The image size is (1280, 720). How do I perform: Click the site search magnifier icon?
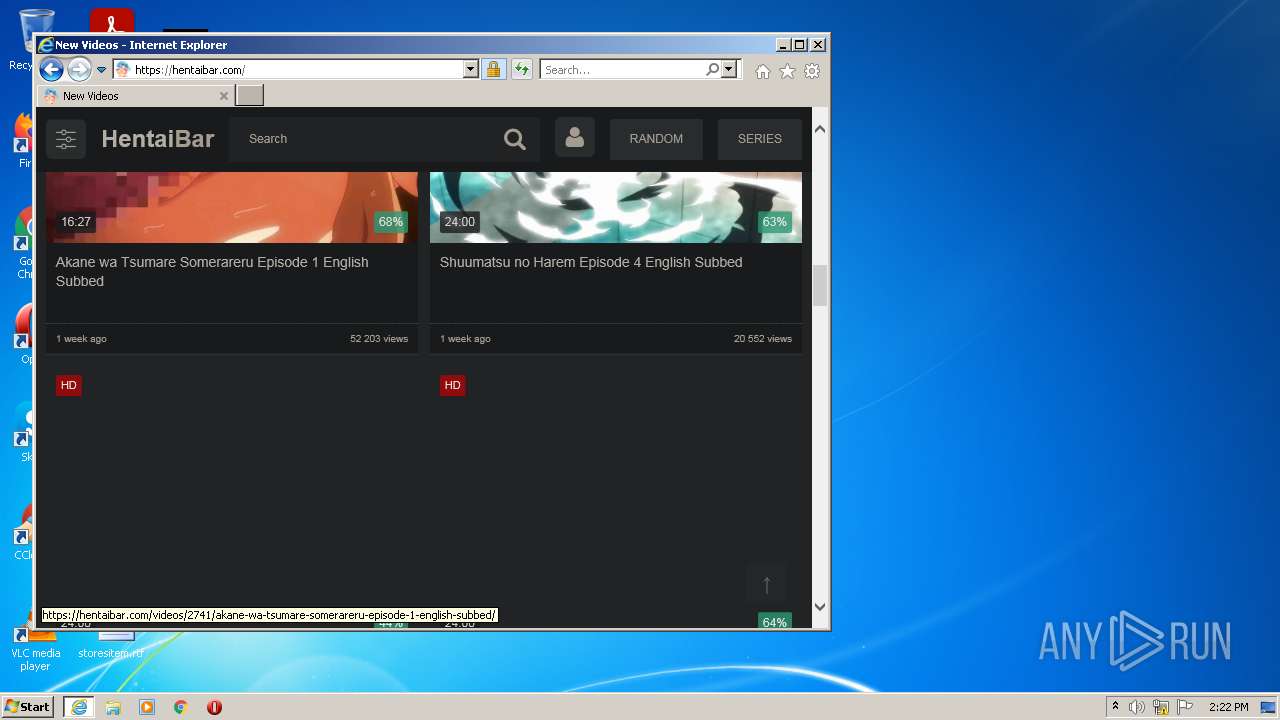515,139
